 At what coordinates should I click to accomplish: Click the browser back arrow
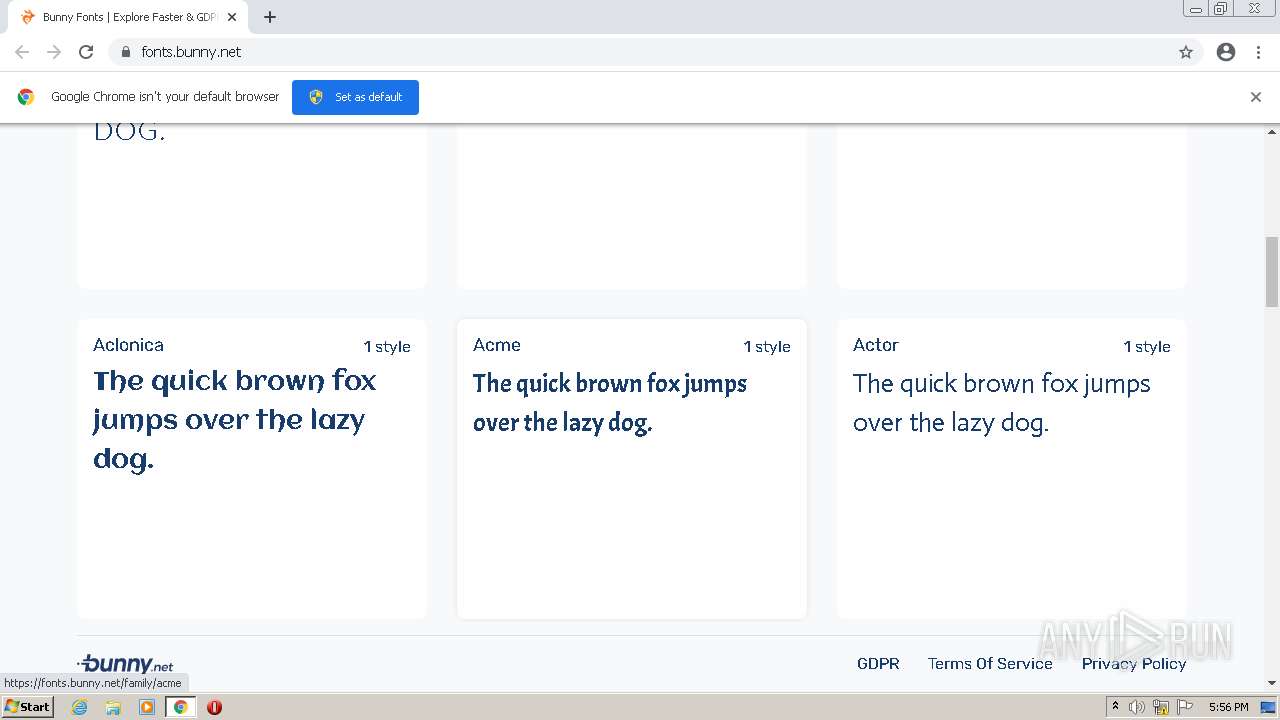(x=22, y=52)
